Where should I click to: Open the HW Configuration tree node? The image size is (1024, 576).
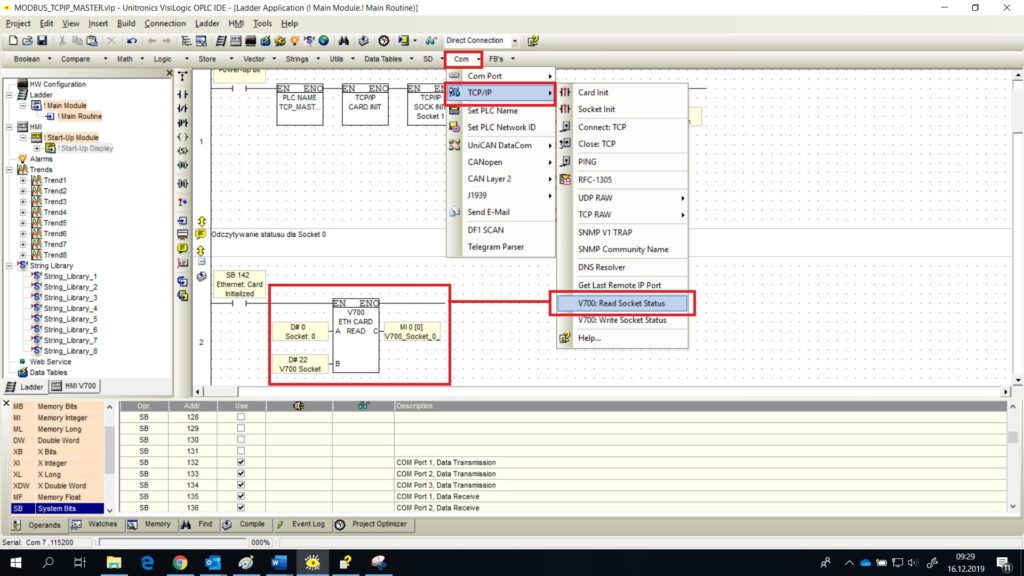pos(57,84)
